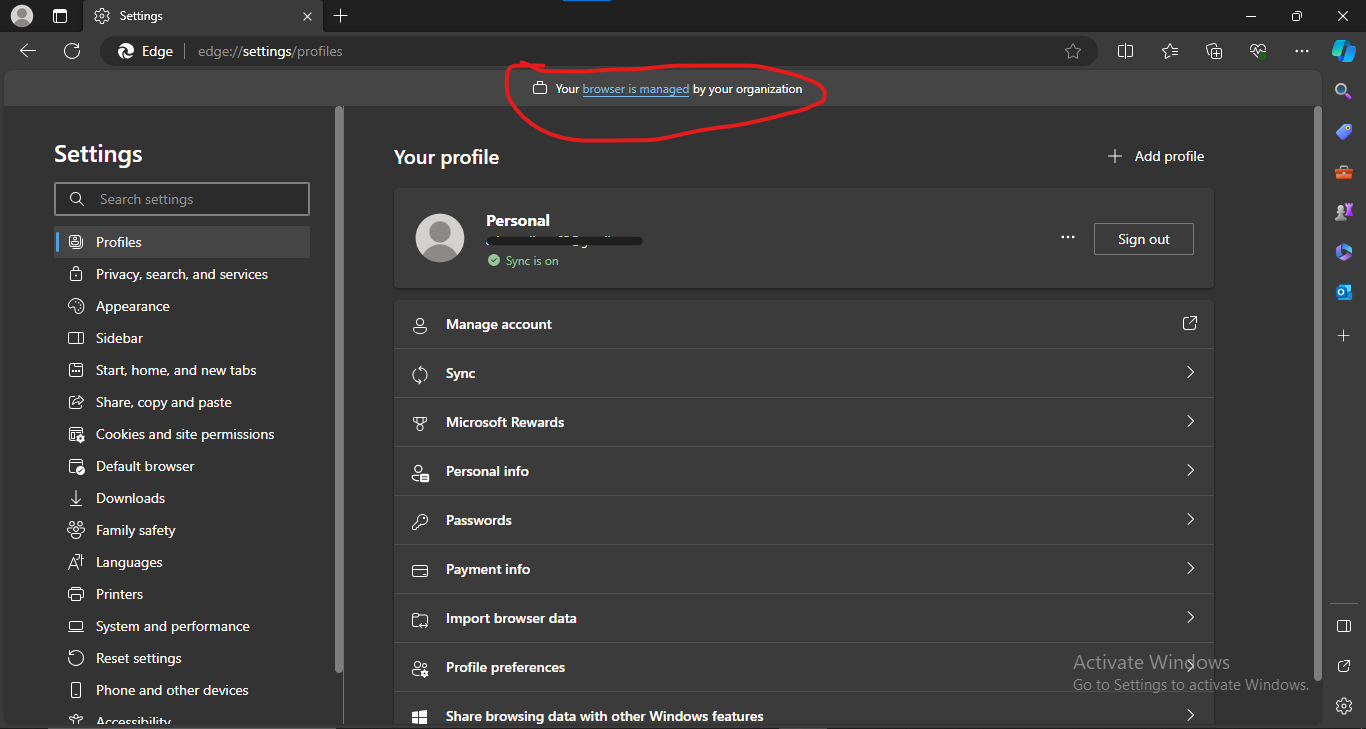Open a new tab with the plus icon
The width and height of the screenshot is (1366, 729).
(x=341, y=16)
